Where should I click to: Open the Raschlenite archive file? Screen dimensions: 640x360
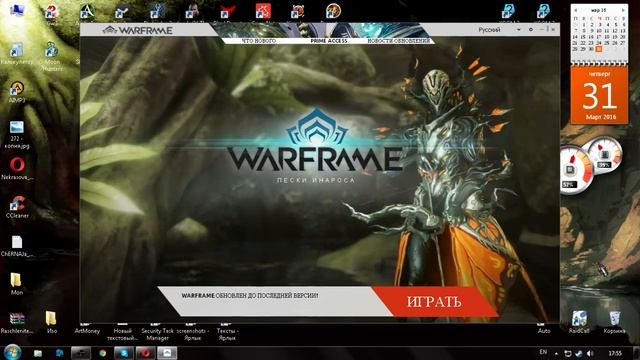(17, 322)
